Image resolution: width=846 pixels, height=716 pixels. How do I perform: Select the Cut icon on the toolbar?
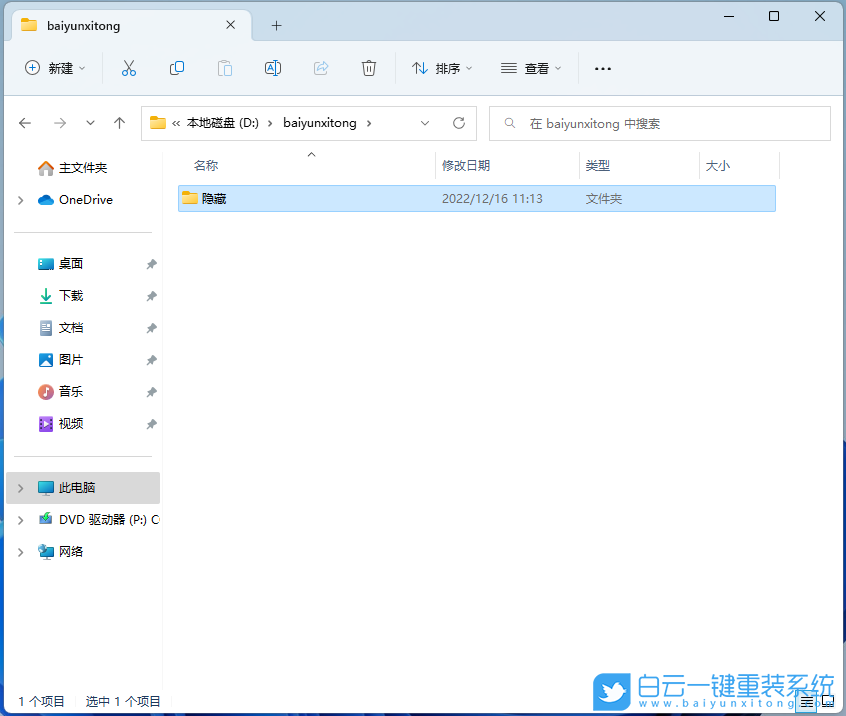click(x=127, y=68)
